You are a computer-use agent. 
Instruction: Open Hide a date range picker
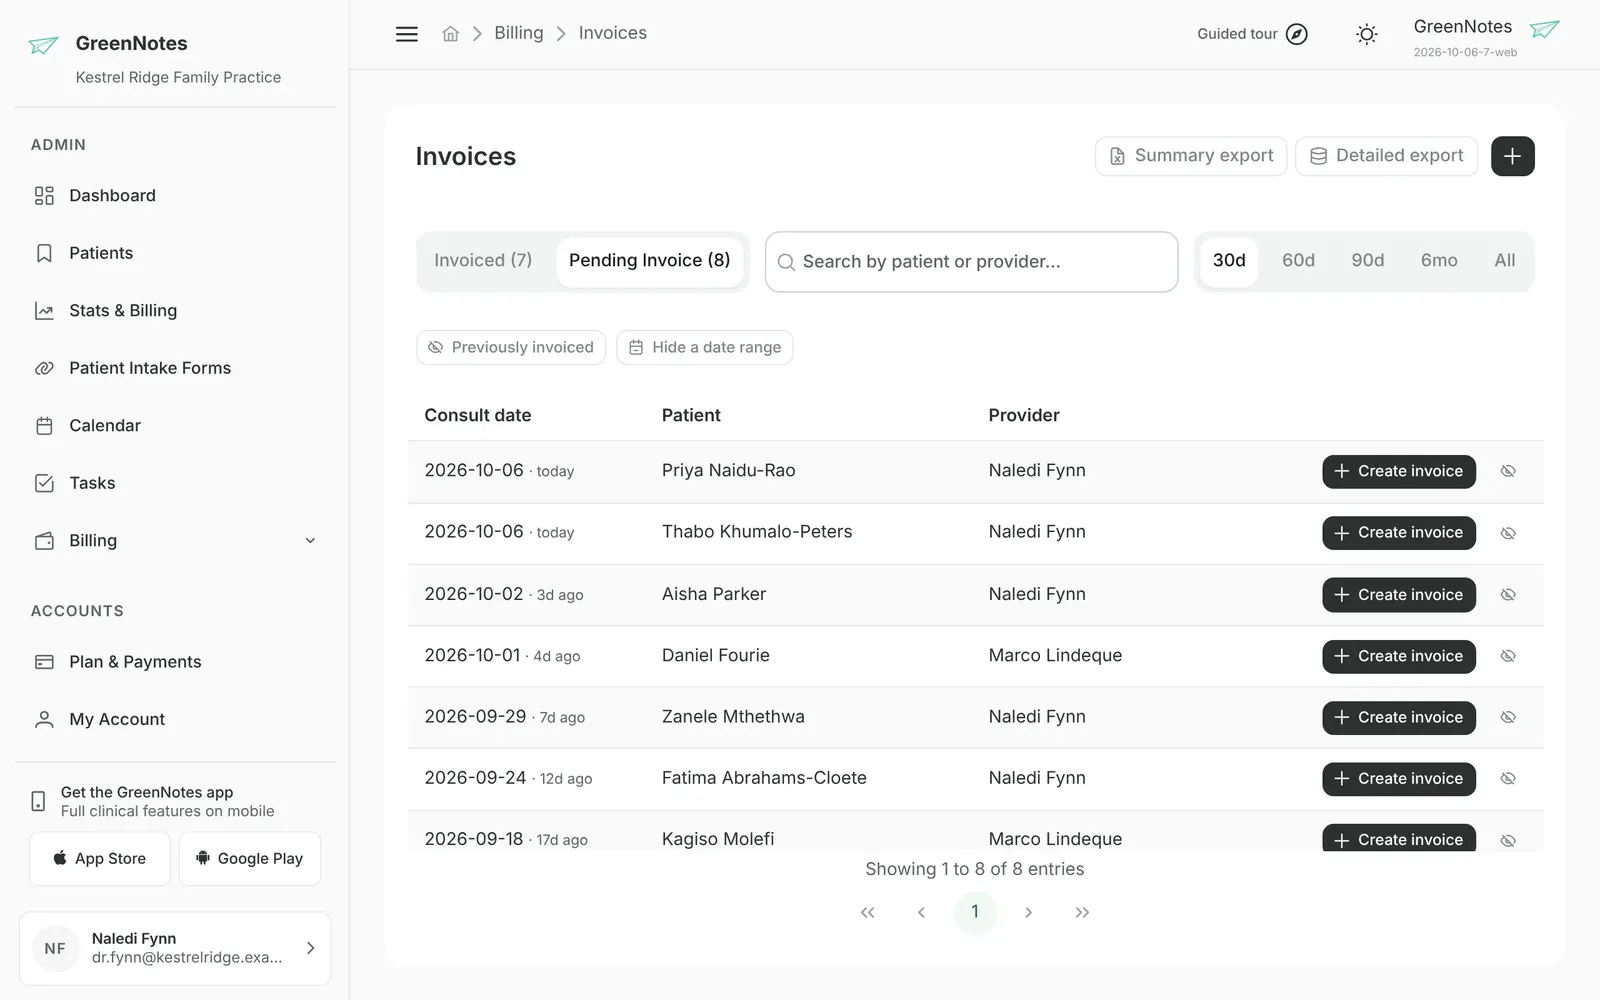pos(705,347)
